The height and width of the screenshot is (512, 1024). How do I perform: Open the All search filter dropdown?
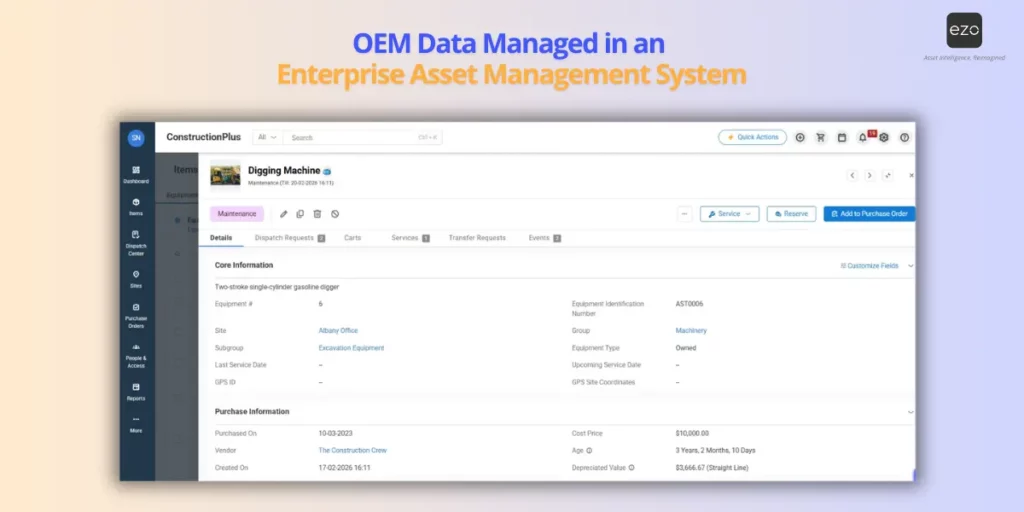pos(267,138)
